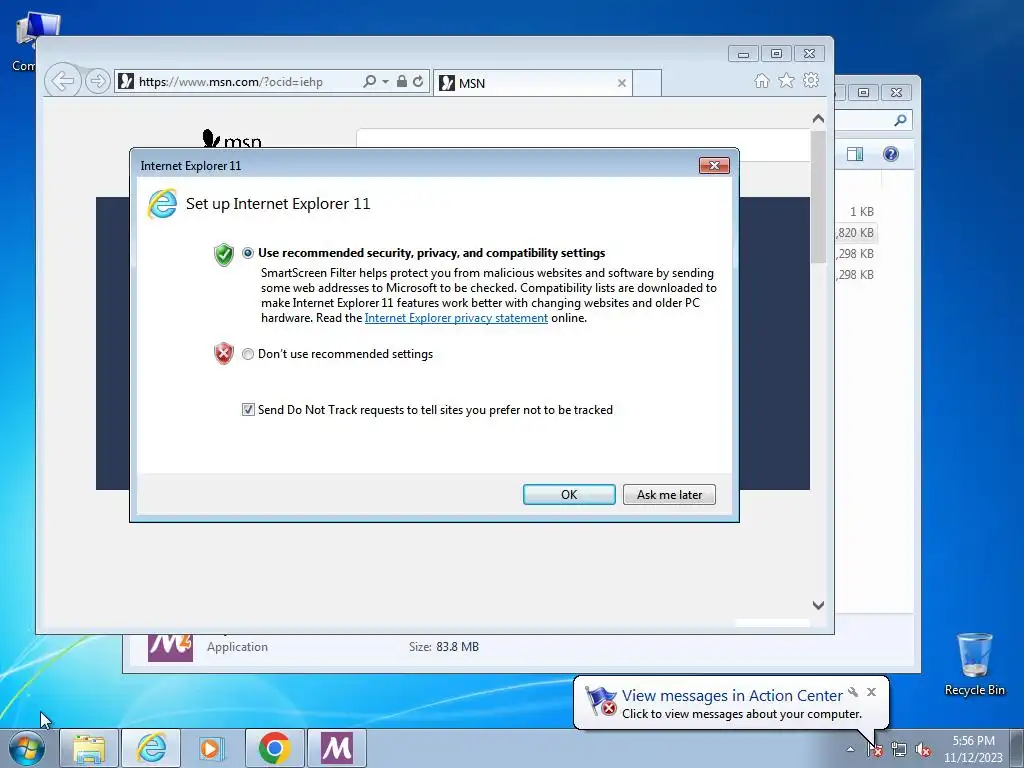Close the MSN tab
Screen dimensions: 1024x768
(622, 83)
